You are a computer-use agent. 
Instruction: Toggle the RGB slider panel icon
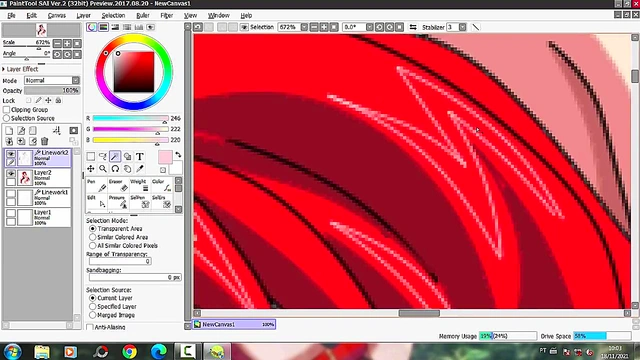(x=103, y=27)
